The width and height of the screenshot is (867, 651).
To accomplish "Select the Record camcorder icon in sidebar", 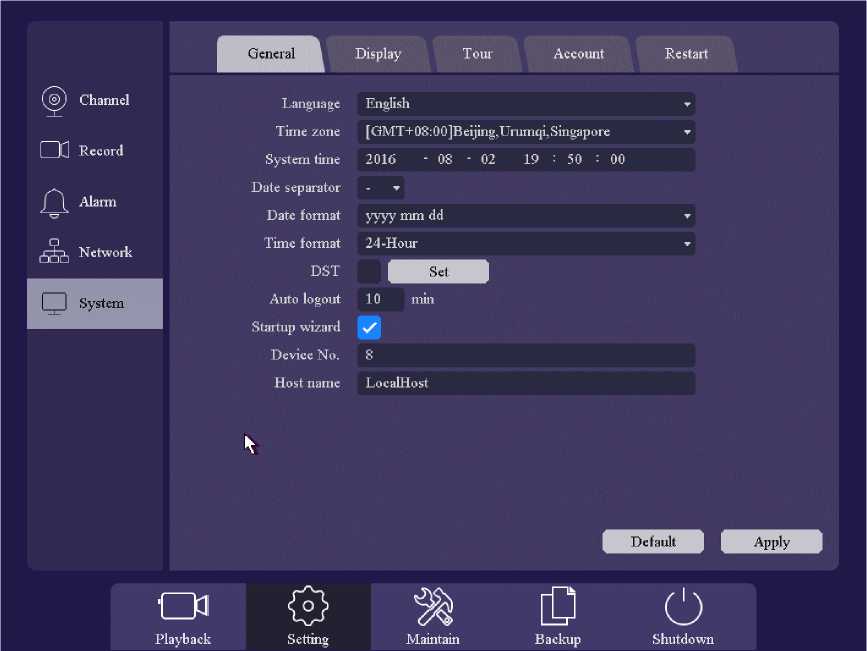I will [x=54, y=150].
